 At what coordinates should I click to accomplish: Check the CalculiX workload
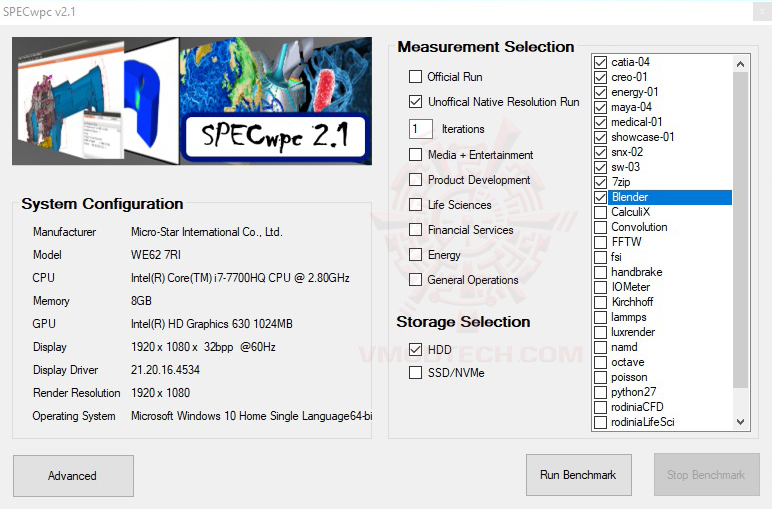(x=600, y=212)
